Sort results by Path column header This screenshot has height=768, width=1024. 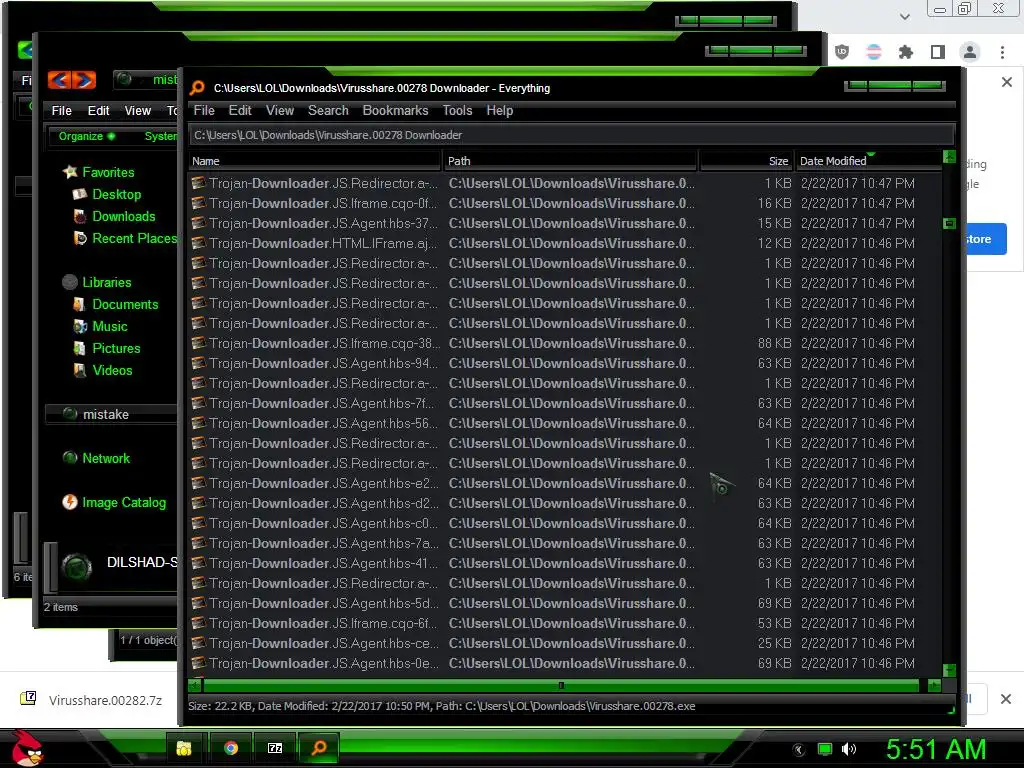tap(570, 161)
